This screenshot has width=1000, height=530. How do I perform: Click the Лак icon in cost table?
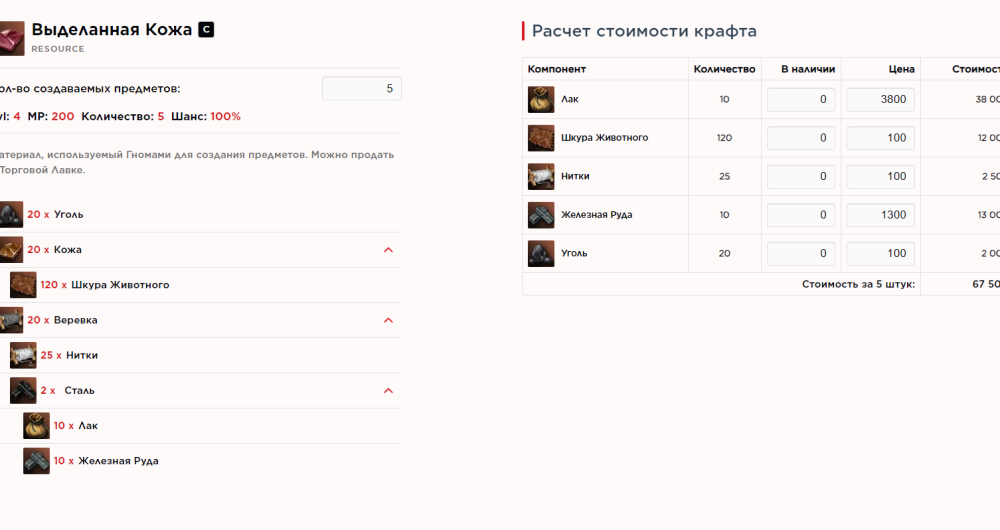point(541,99)
